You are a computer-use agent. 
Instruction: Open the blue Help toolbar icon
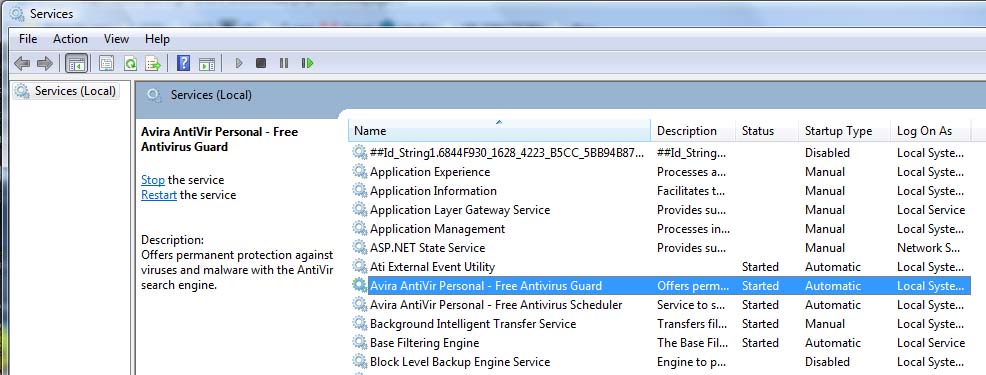[183, 63]
